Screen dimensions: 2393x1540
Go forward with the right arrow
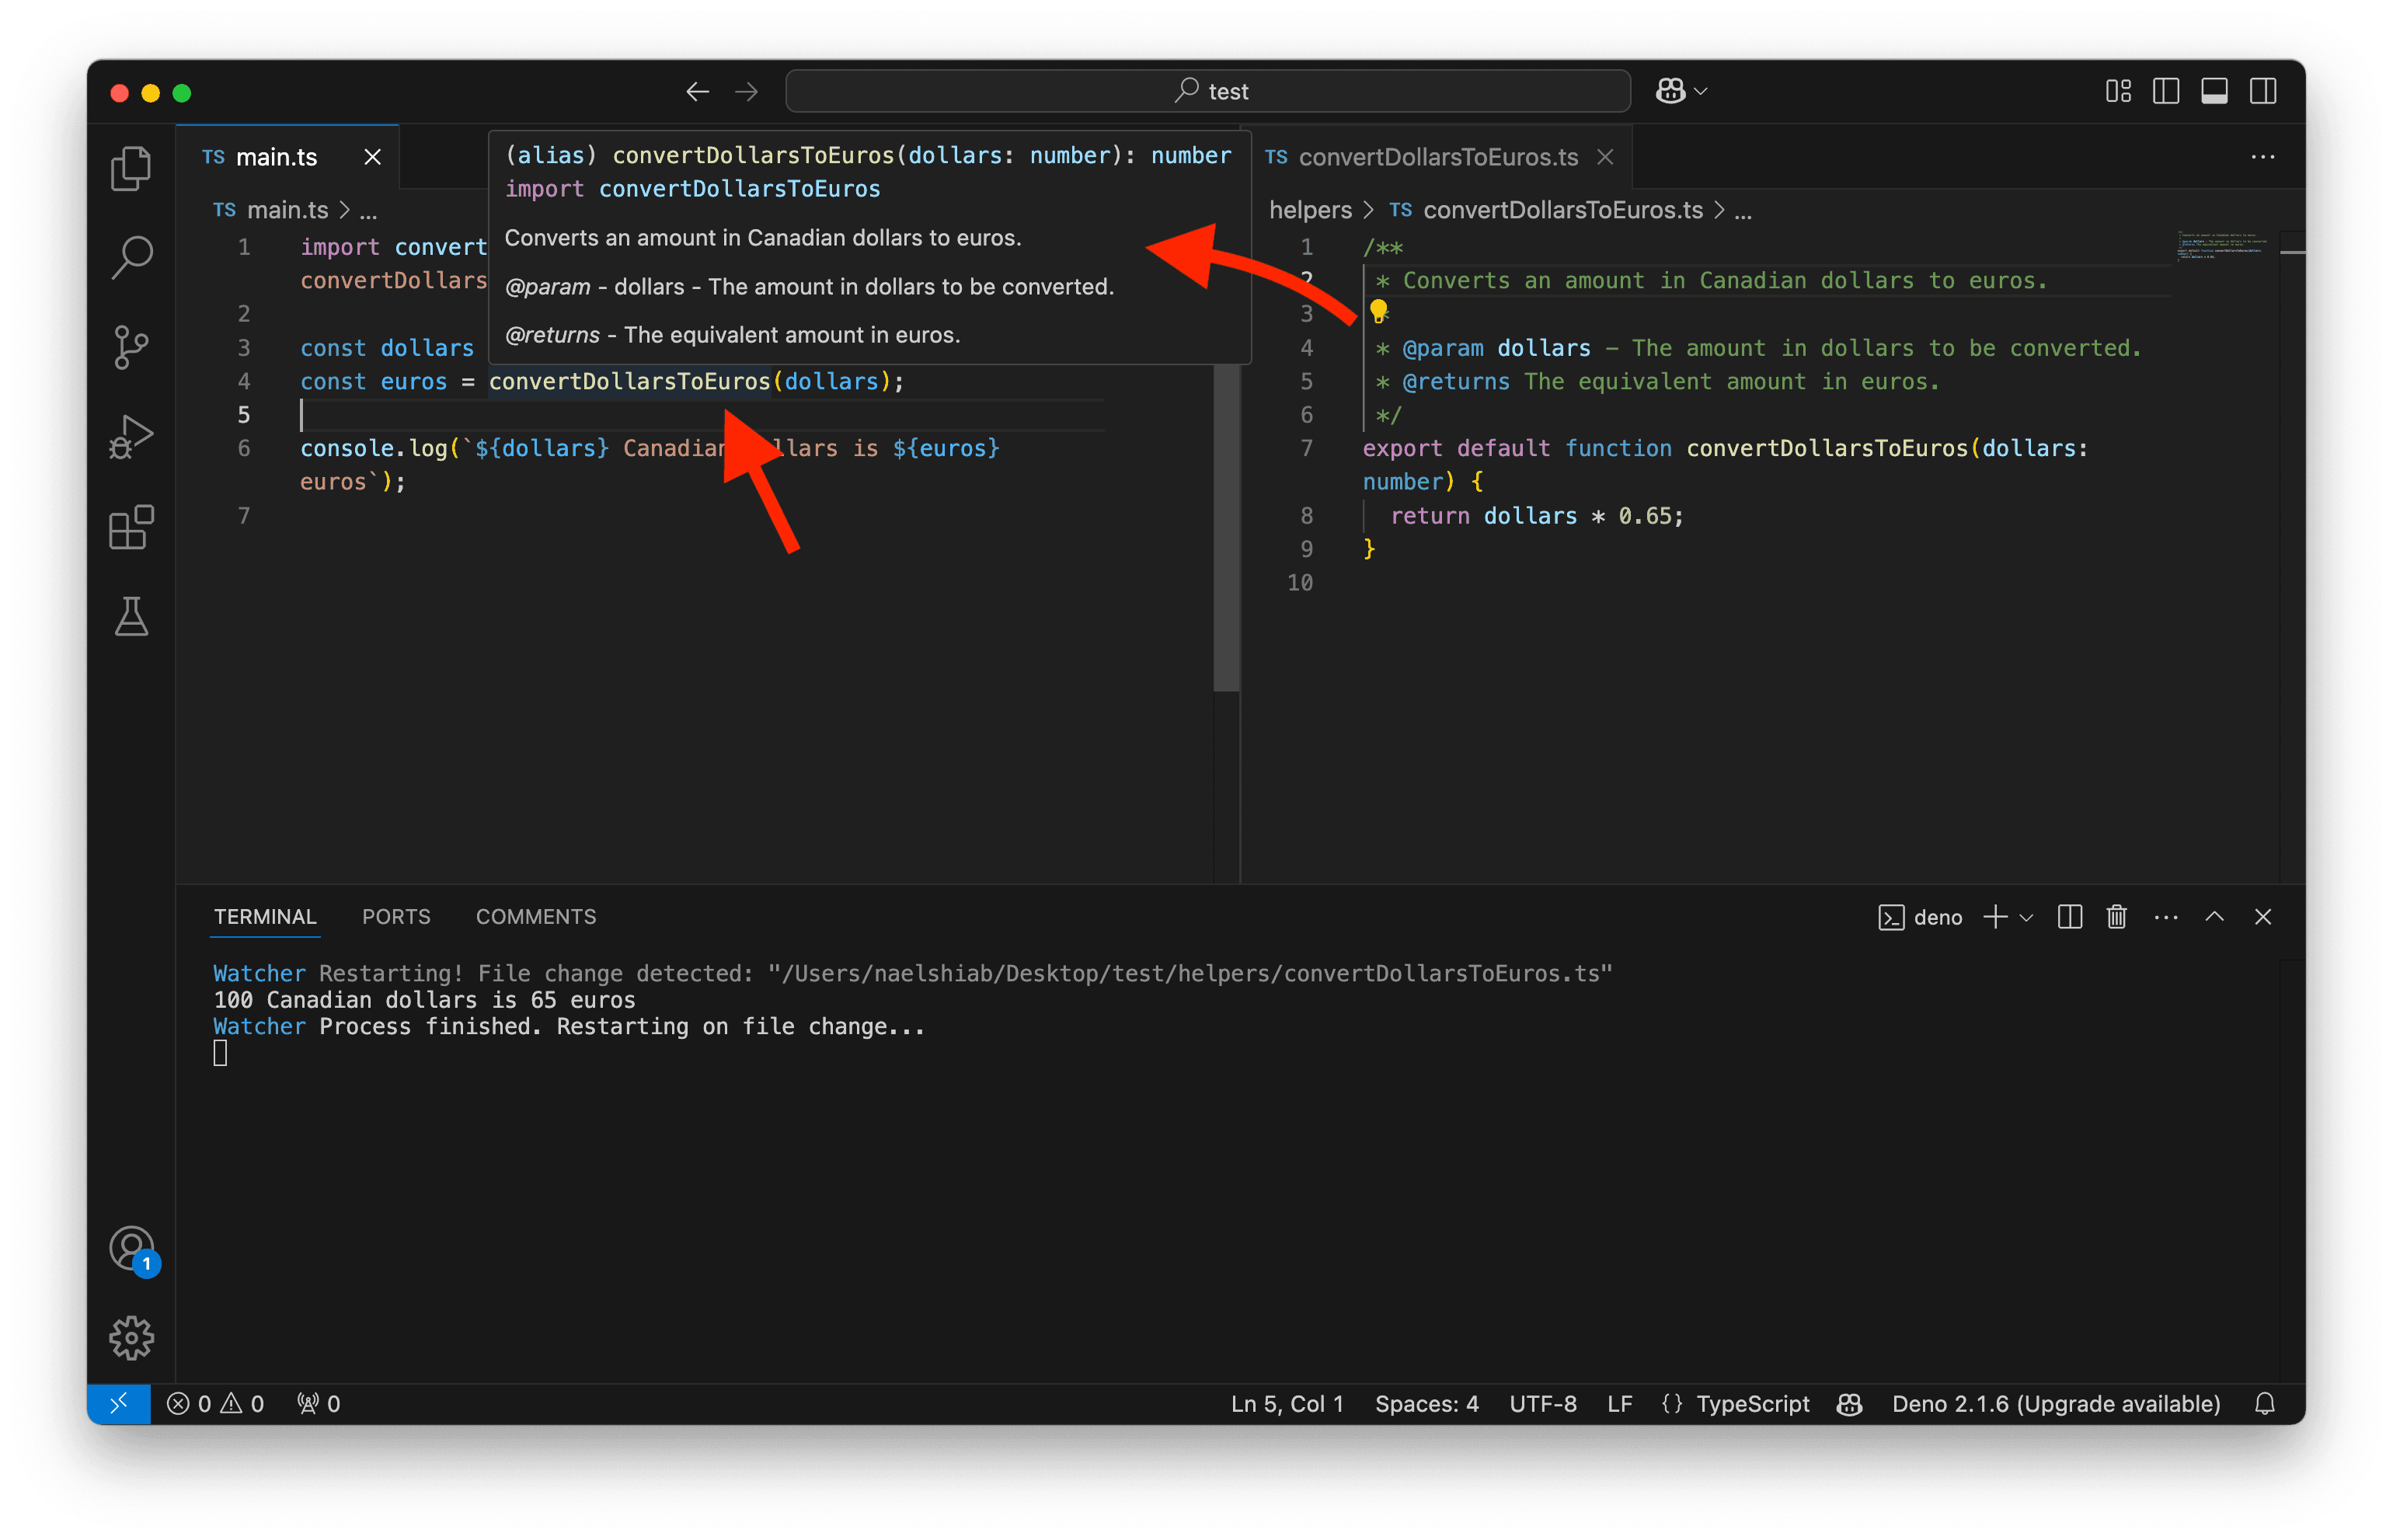point(746,92)
